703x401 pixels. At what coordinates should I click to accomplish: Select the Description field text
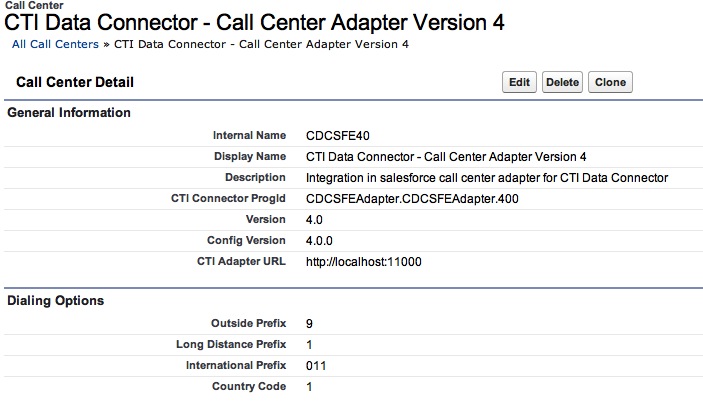tap(486, 178)
